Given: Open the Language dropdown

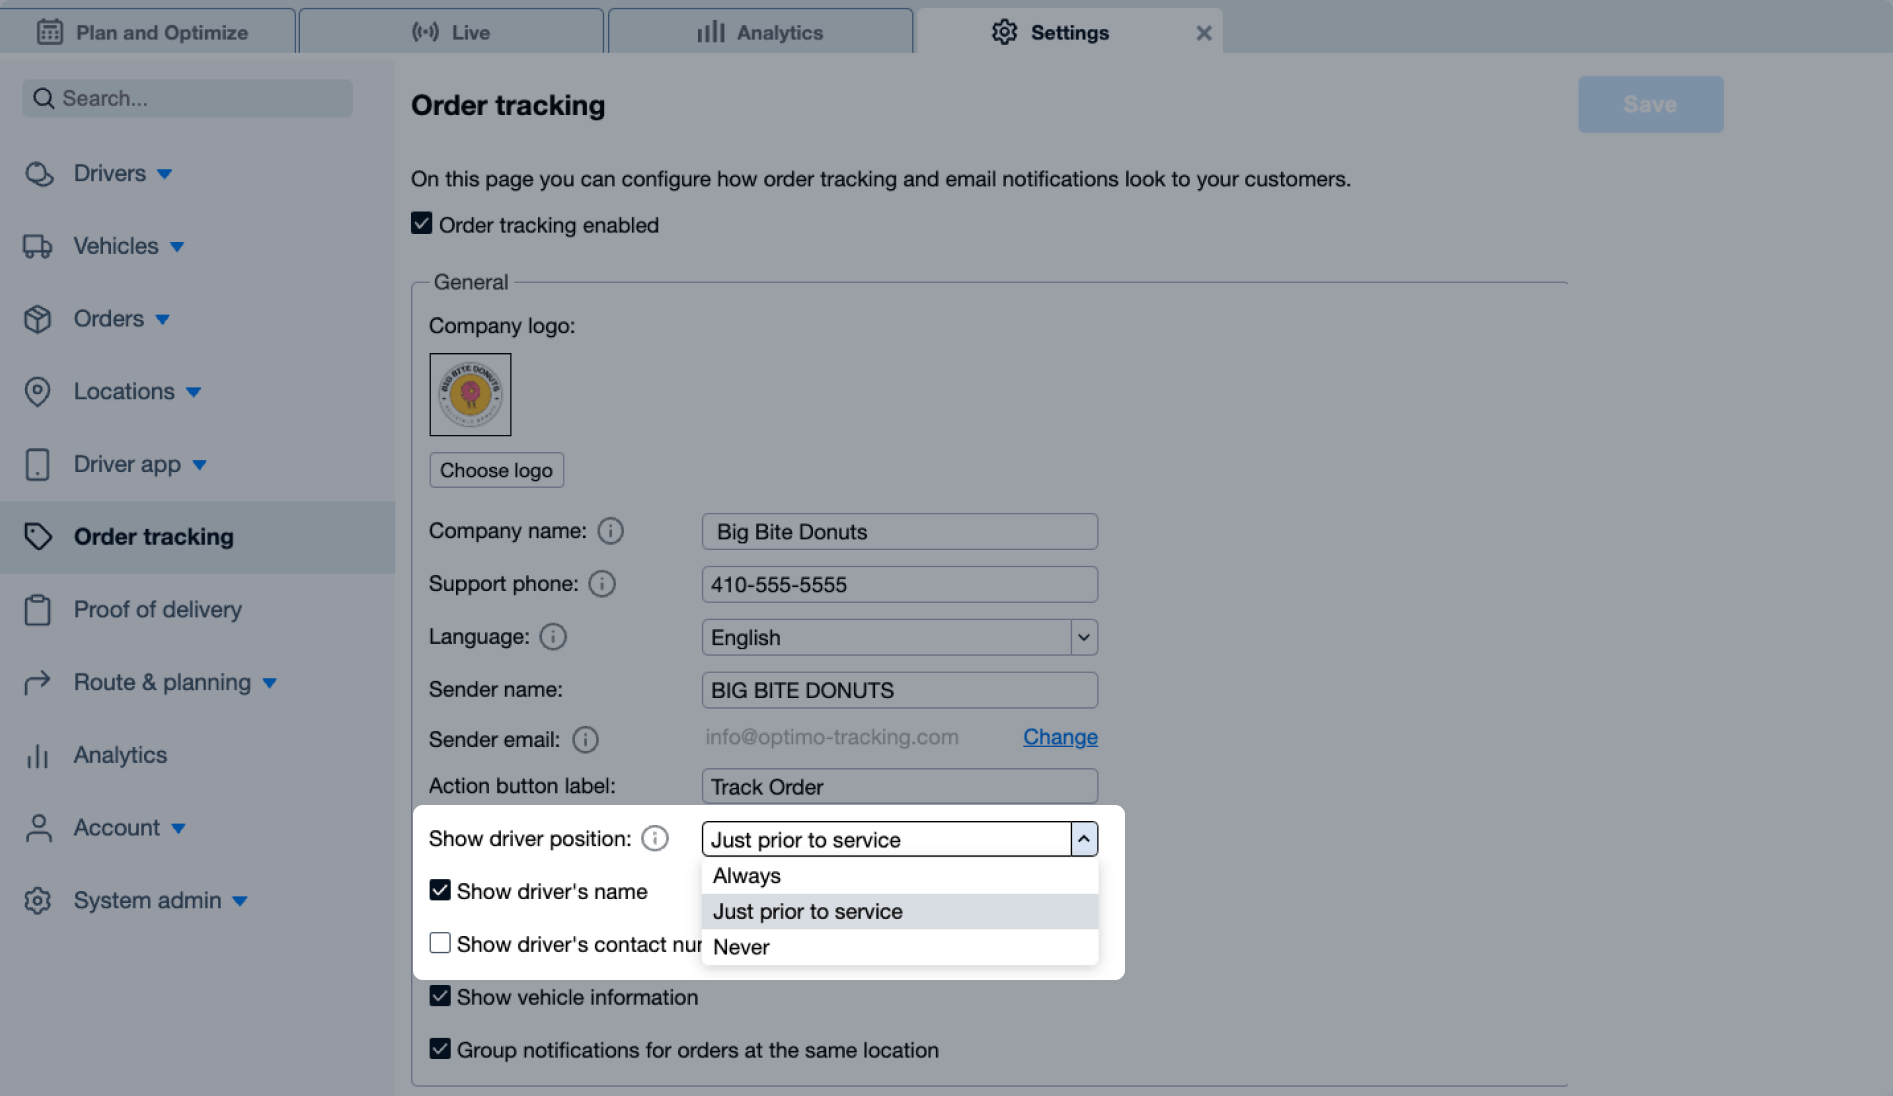Looking at the screenshot, I should [1083, 638].
